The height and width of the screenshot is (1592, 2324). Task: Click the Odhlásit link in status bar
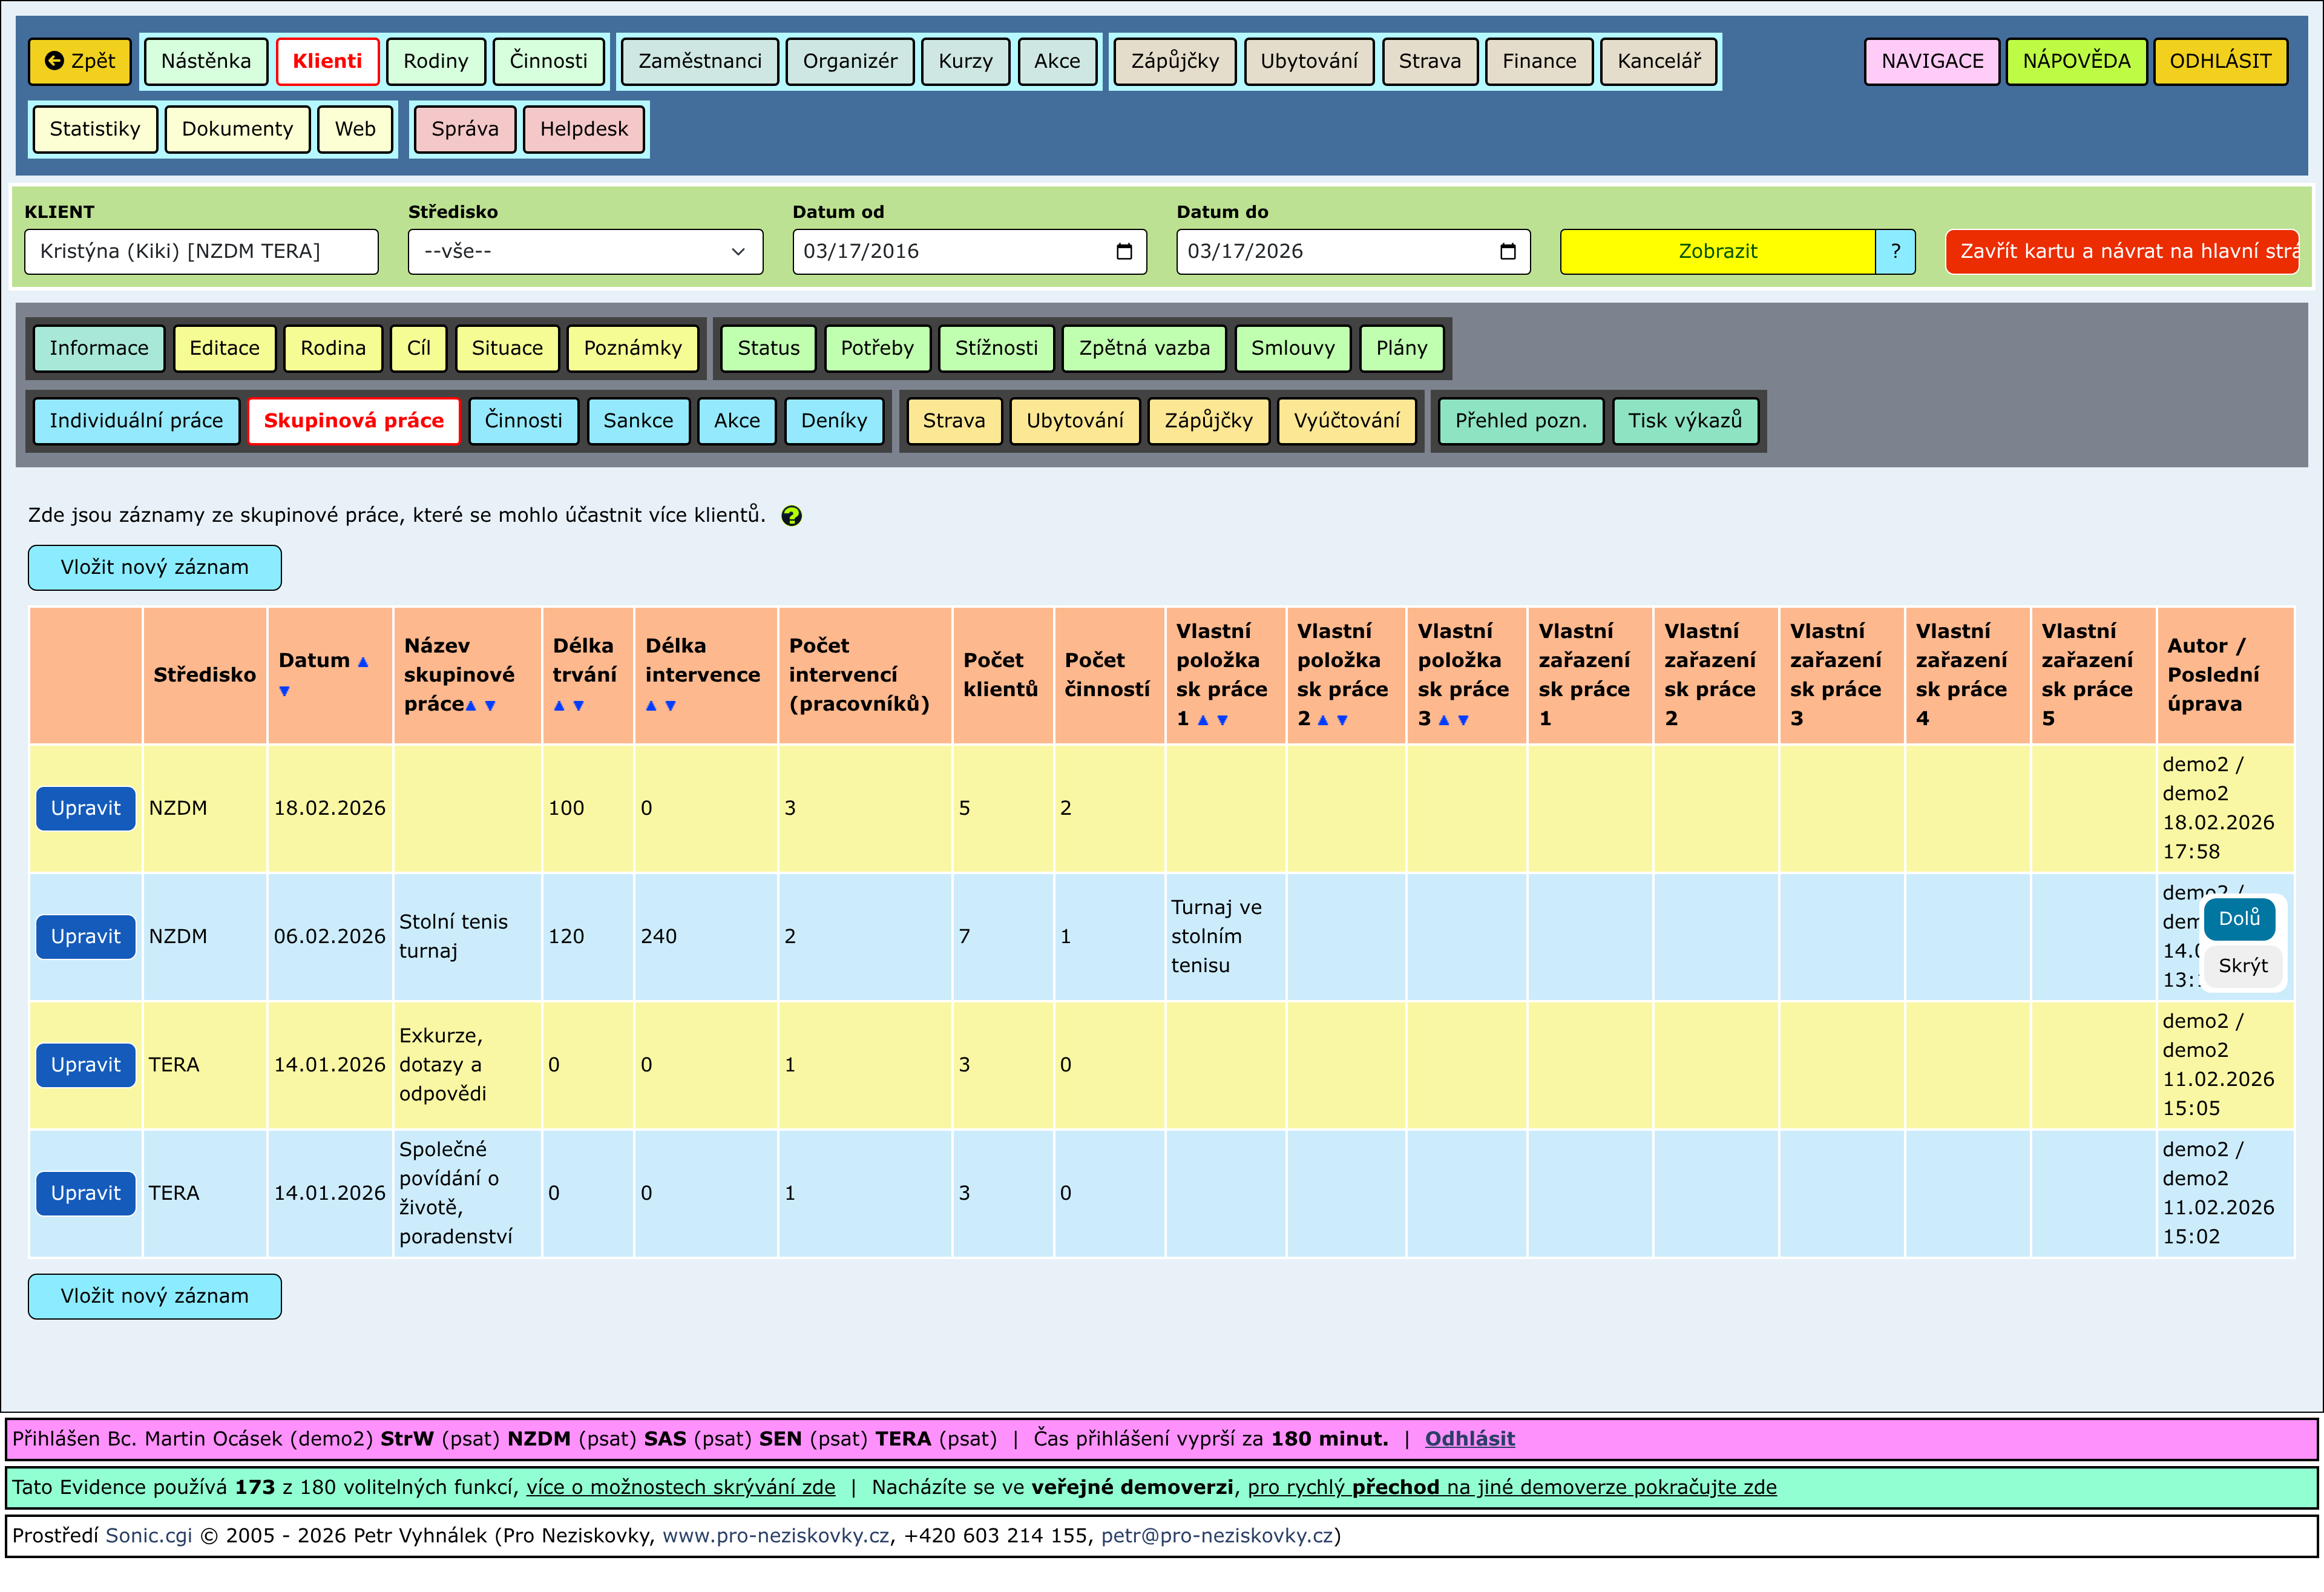tap(1469, 1439)
